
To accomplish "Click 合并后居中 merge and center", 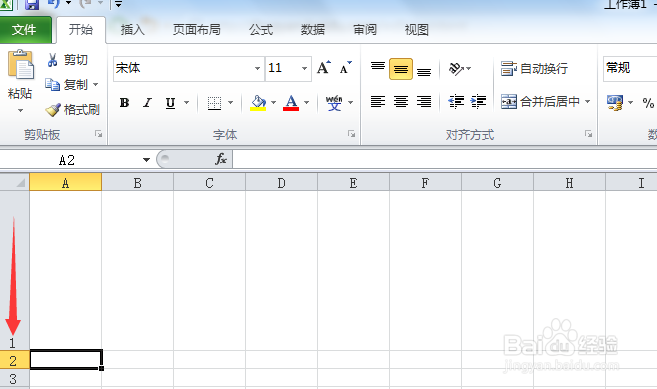I will click(540, 101).
